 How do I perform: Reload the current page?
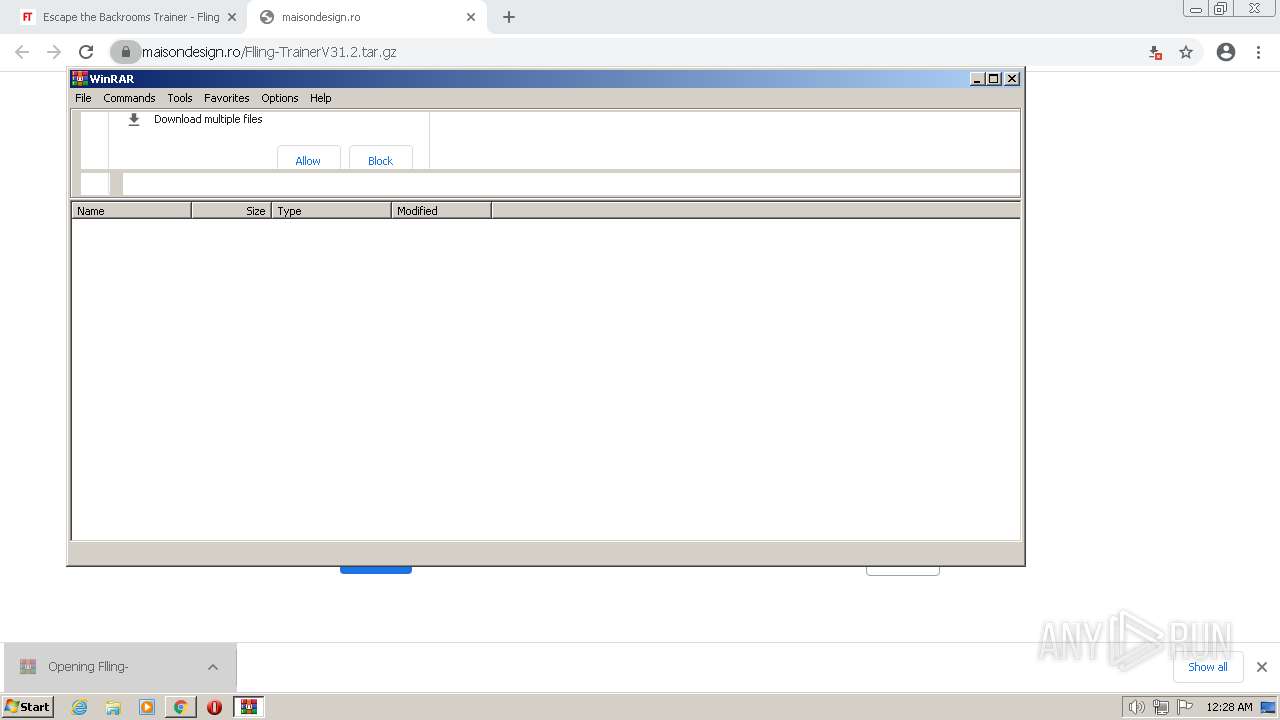[x=86, y=52]
